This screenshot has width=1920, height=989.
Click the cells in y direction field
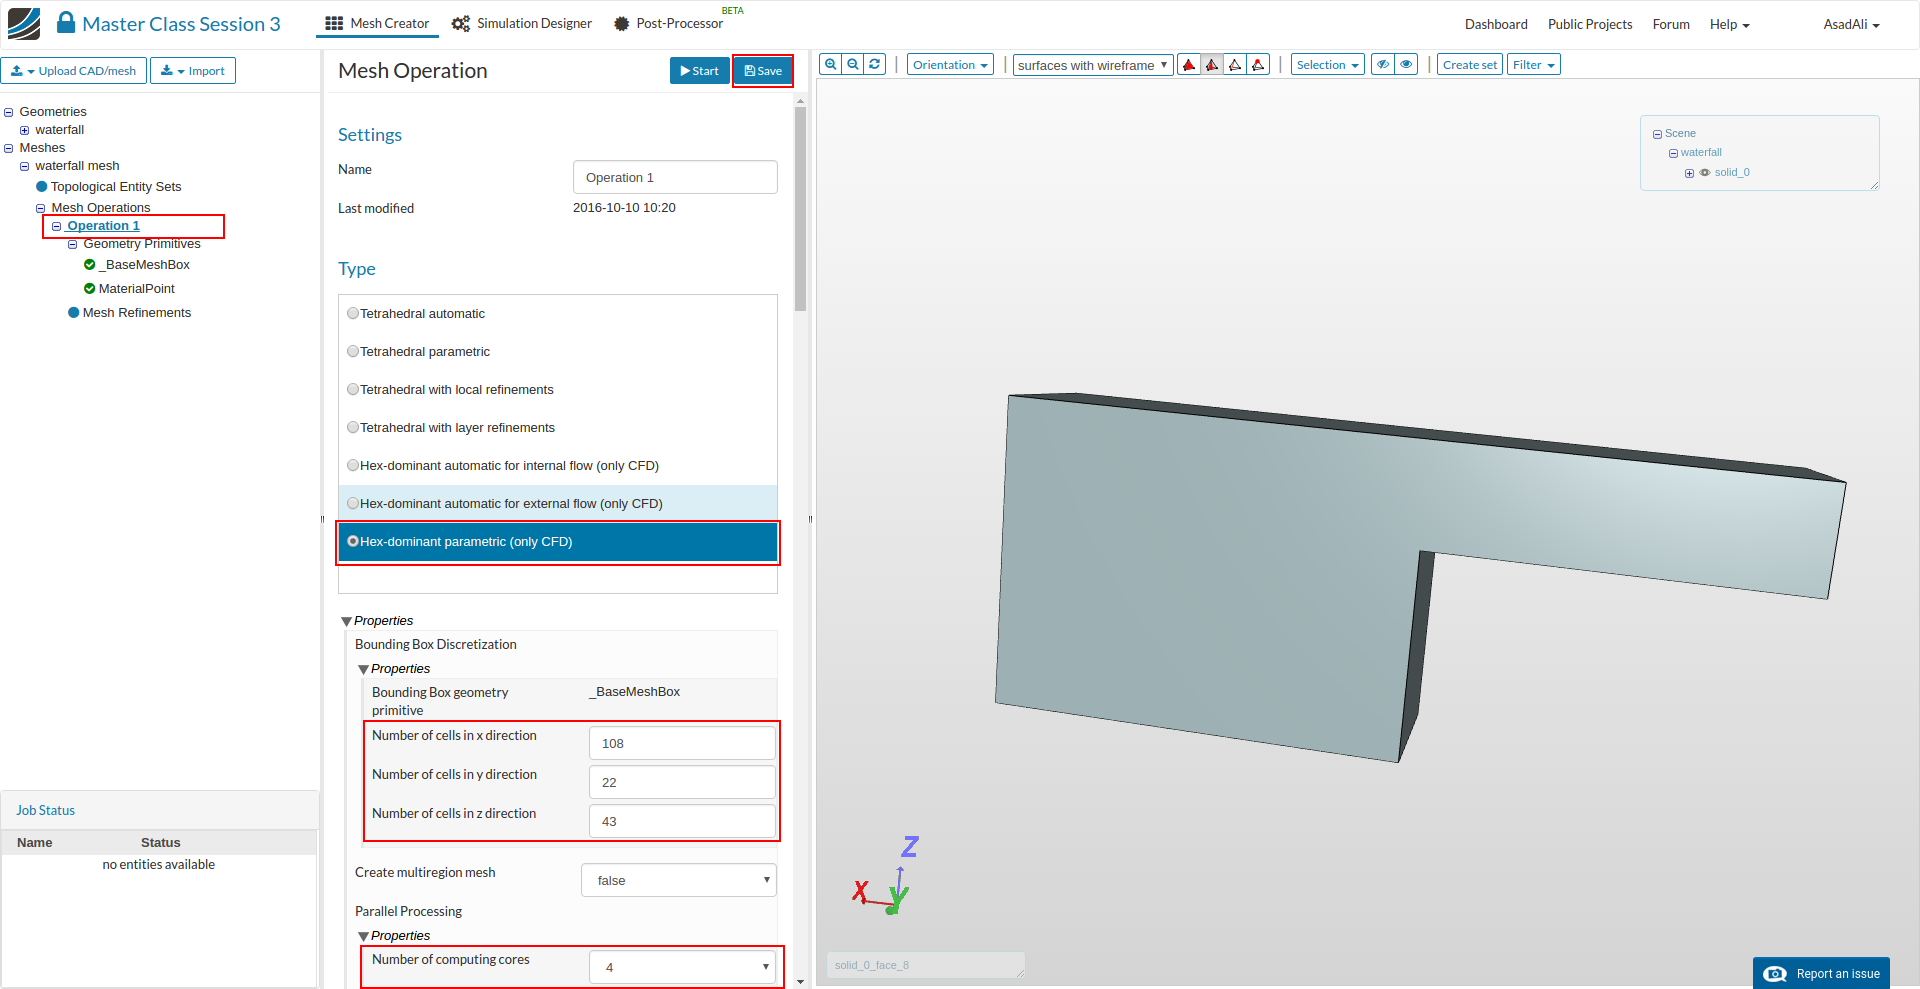[x=682, y=782]
